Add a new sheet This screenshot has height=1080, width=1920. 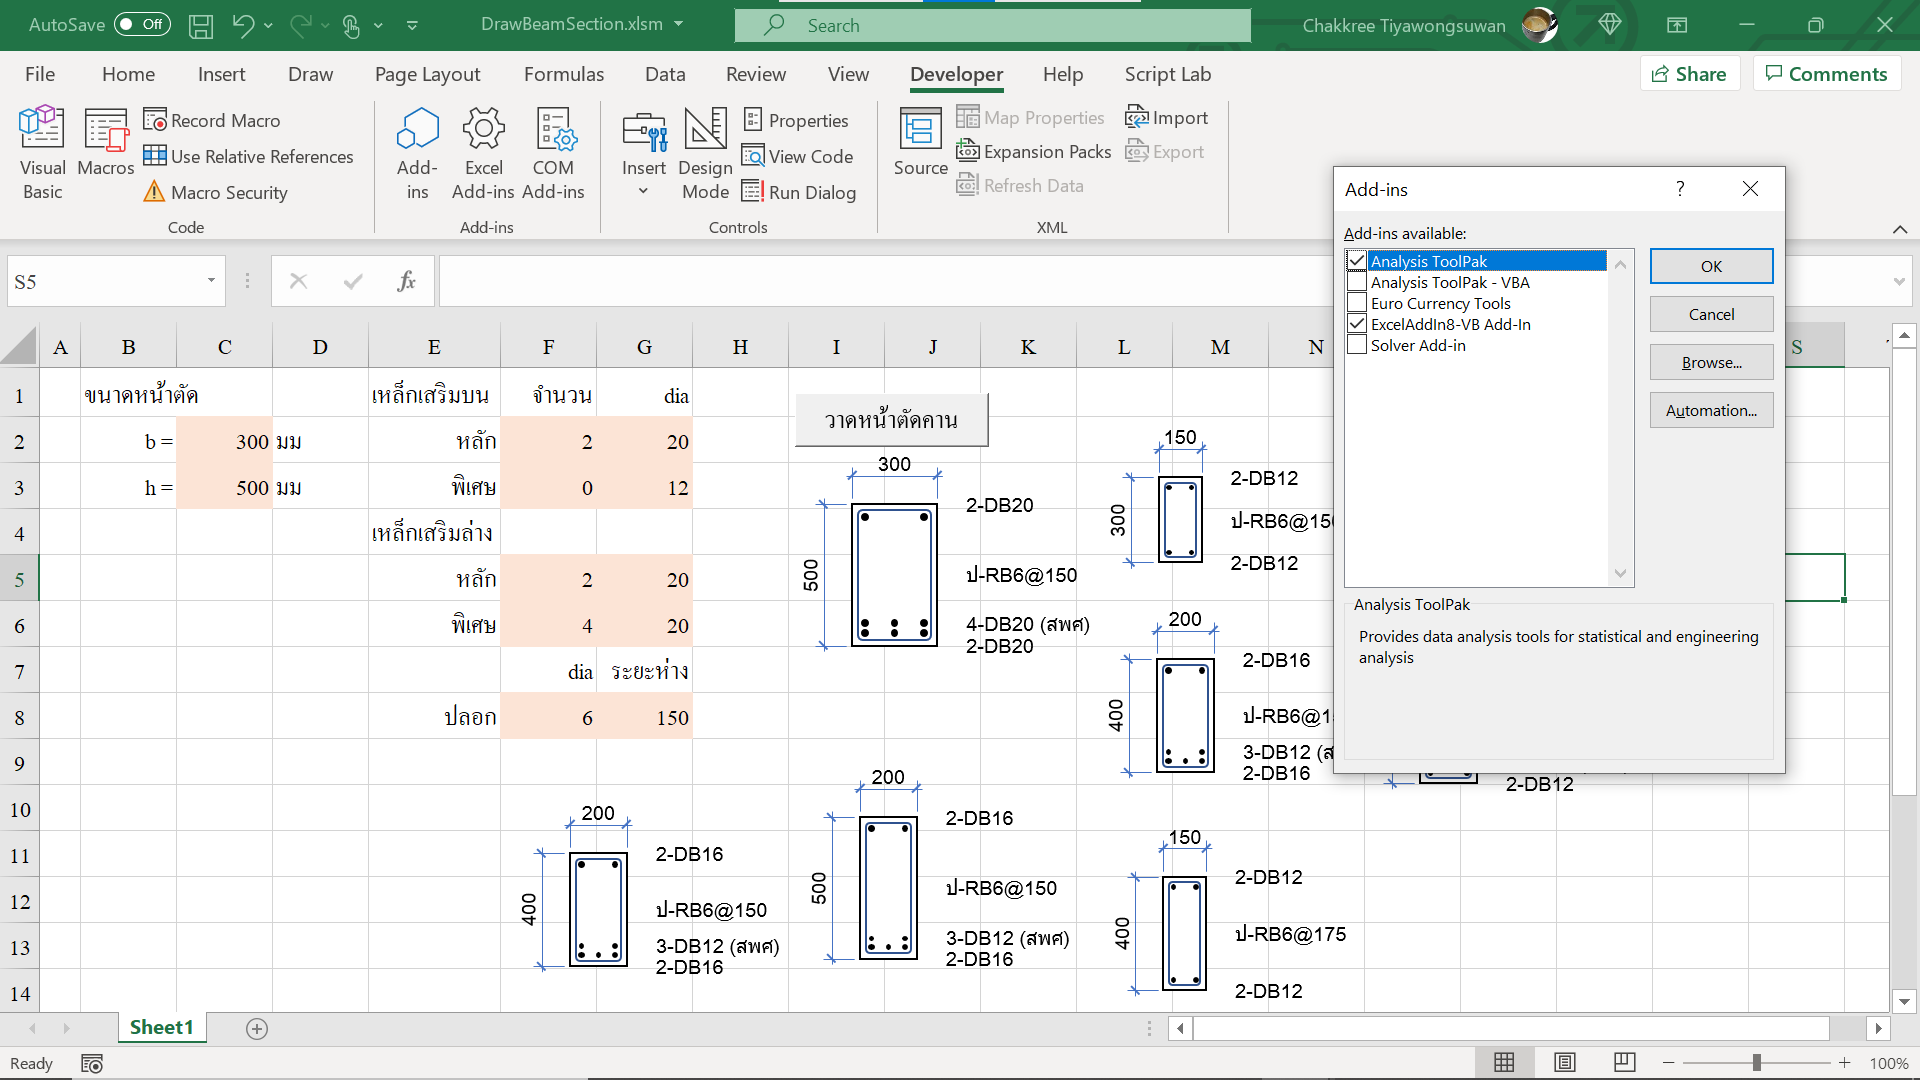pyautogui.click(x=257, y=1028)
